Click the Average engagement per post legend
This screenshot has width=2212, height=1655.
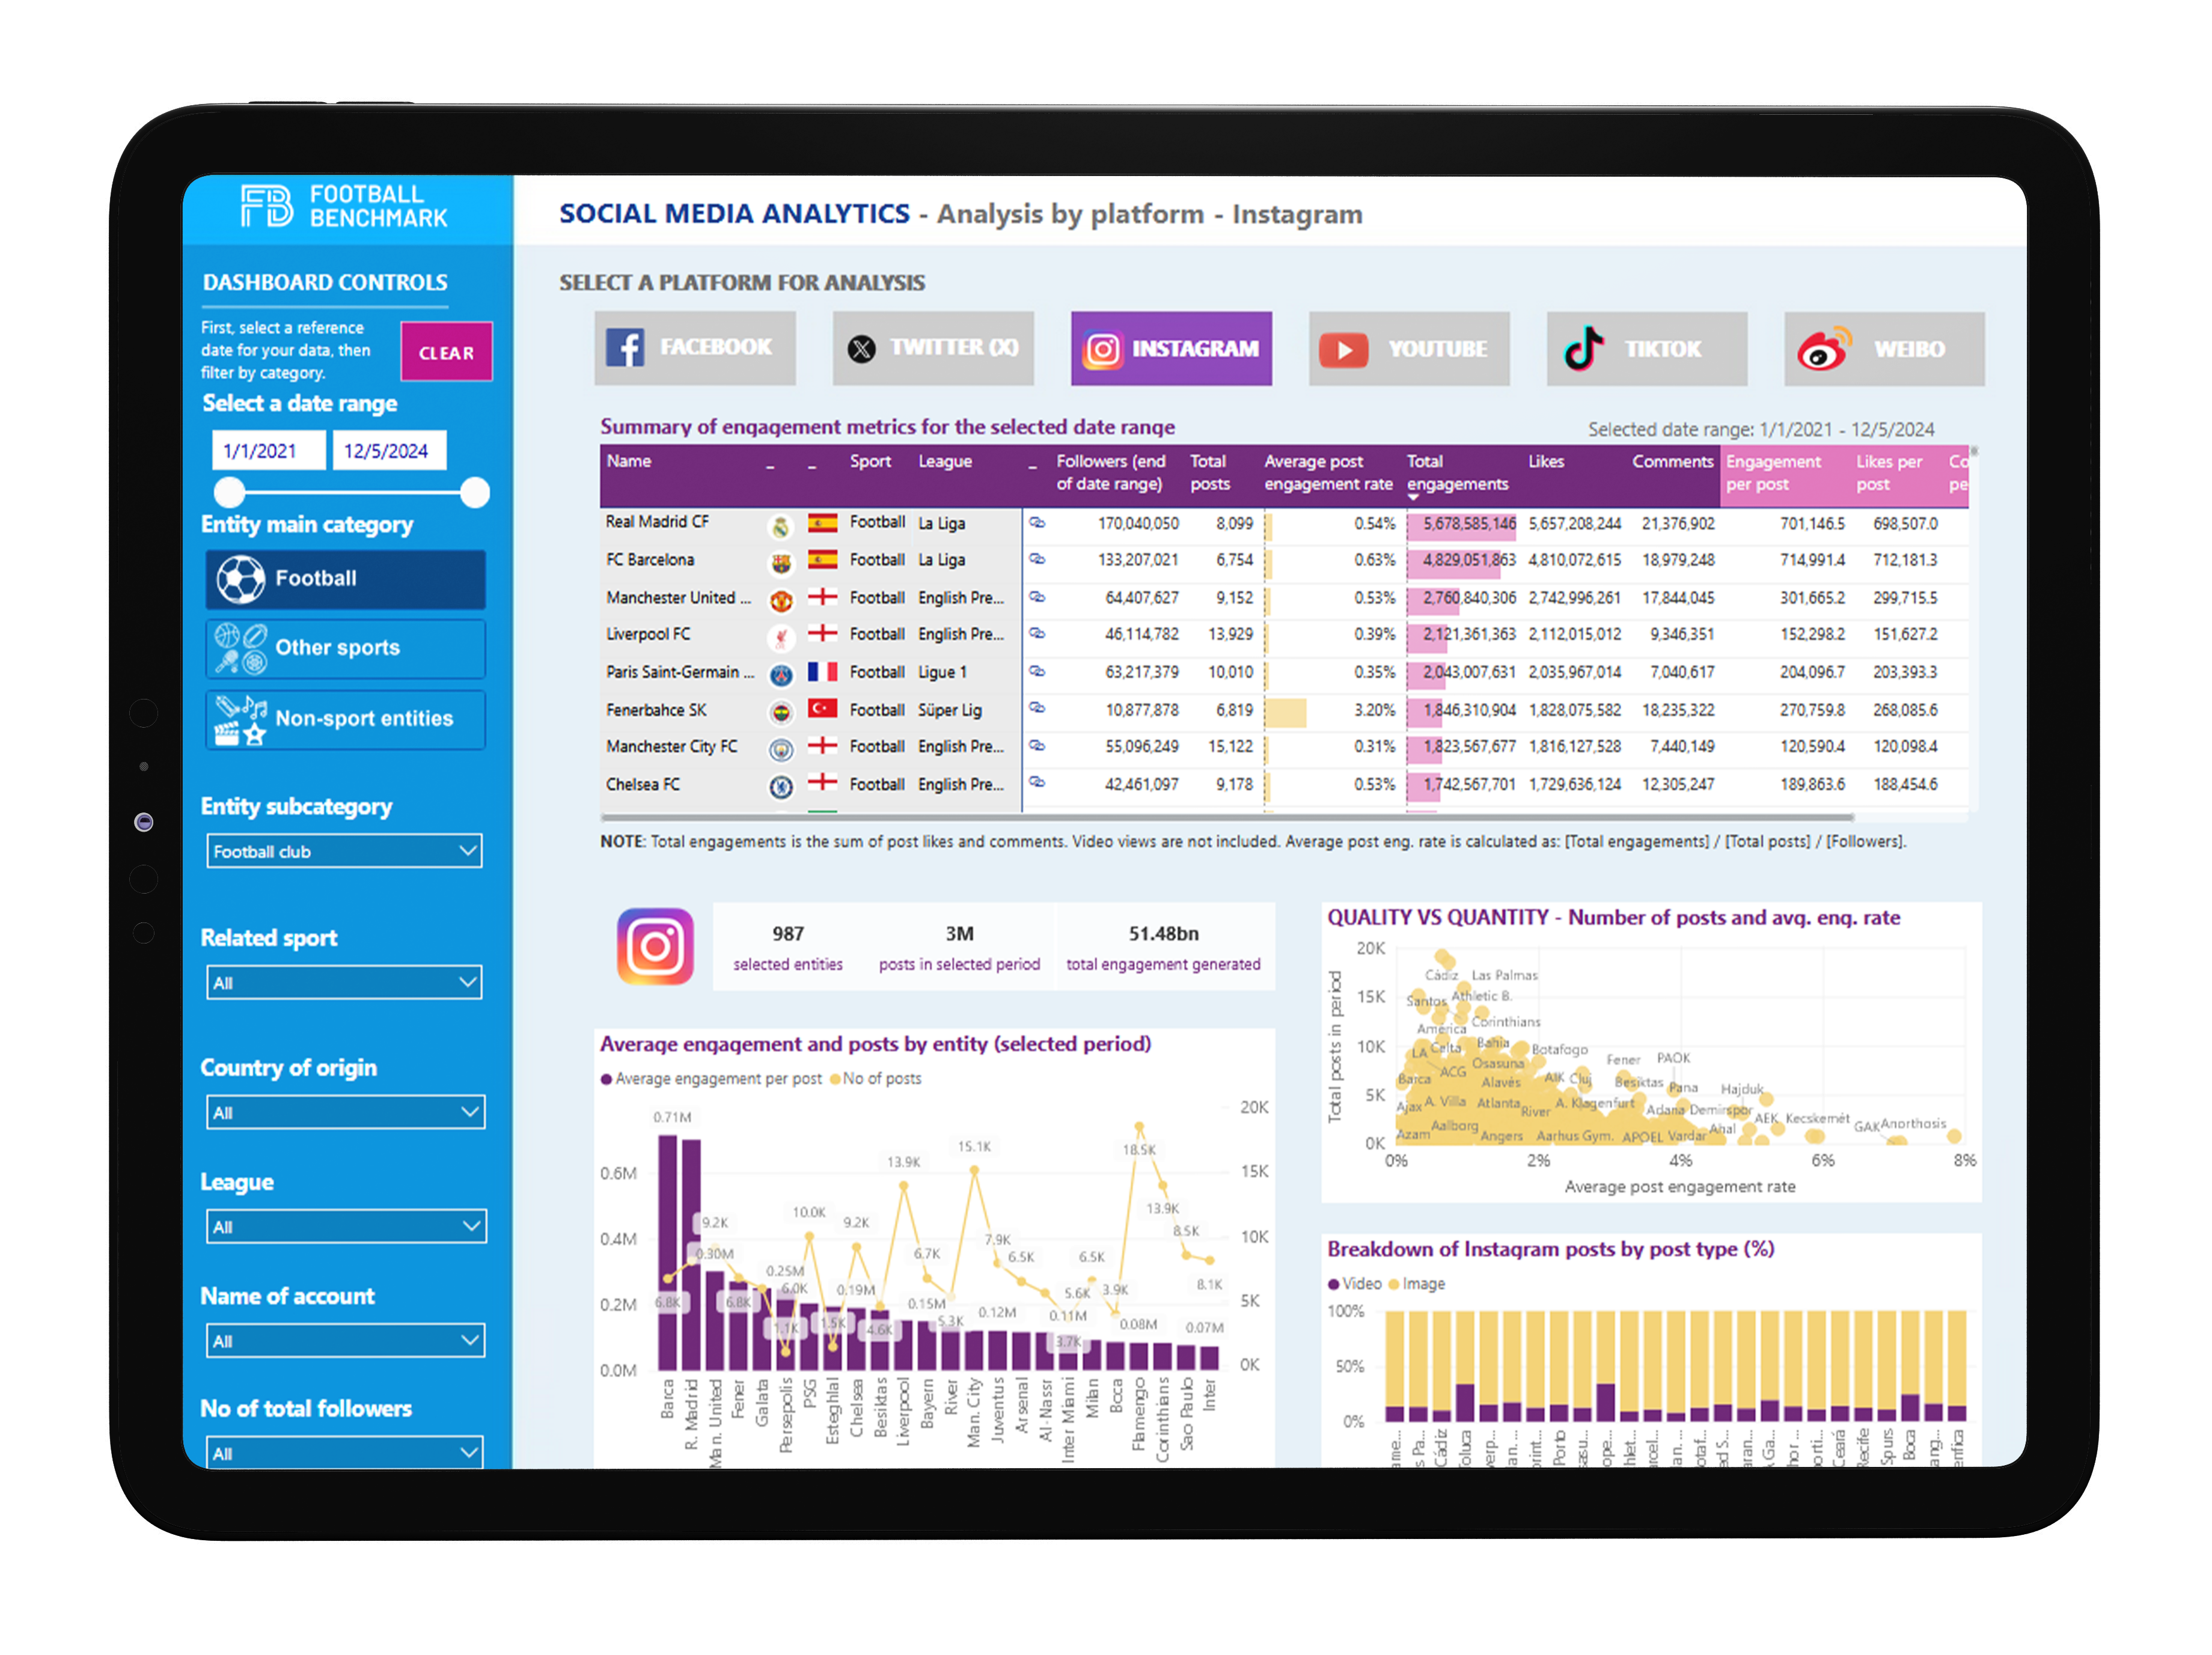[x=711, y=1078]
